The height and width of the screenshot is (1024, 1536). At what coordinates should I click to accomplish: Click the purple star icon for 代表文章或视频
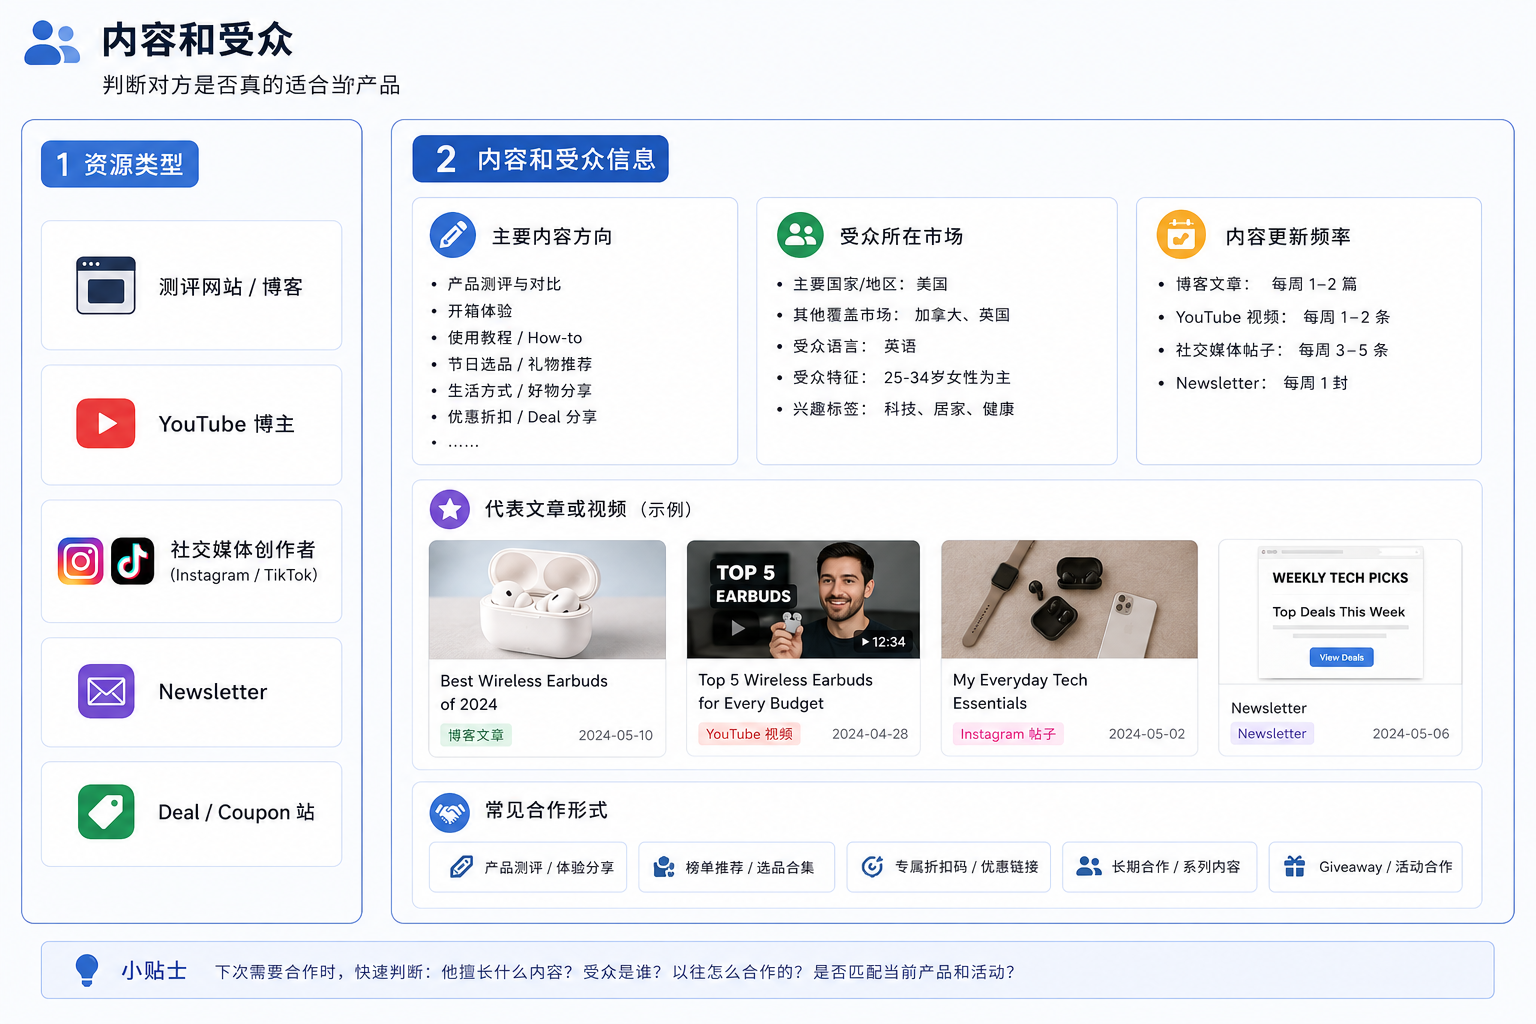450,510
